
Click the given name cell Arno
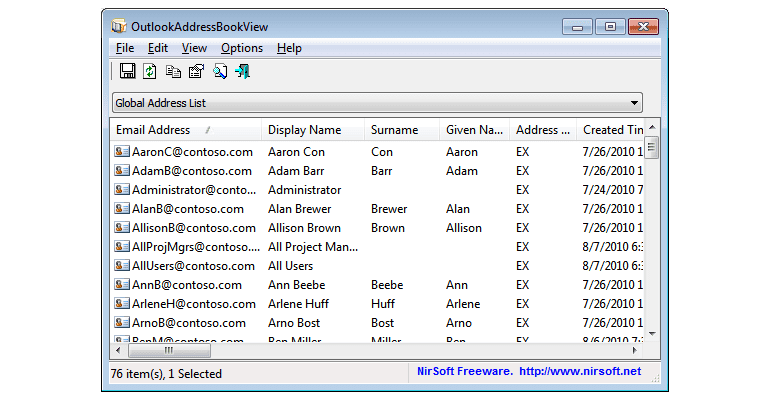pos(459,323)
